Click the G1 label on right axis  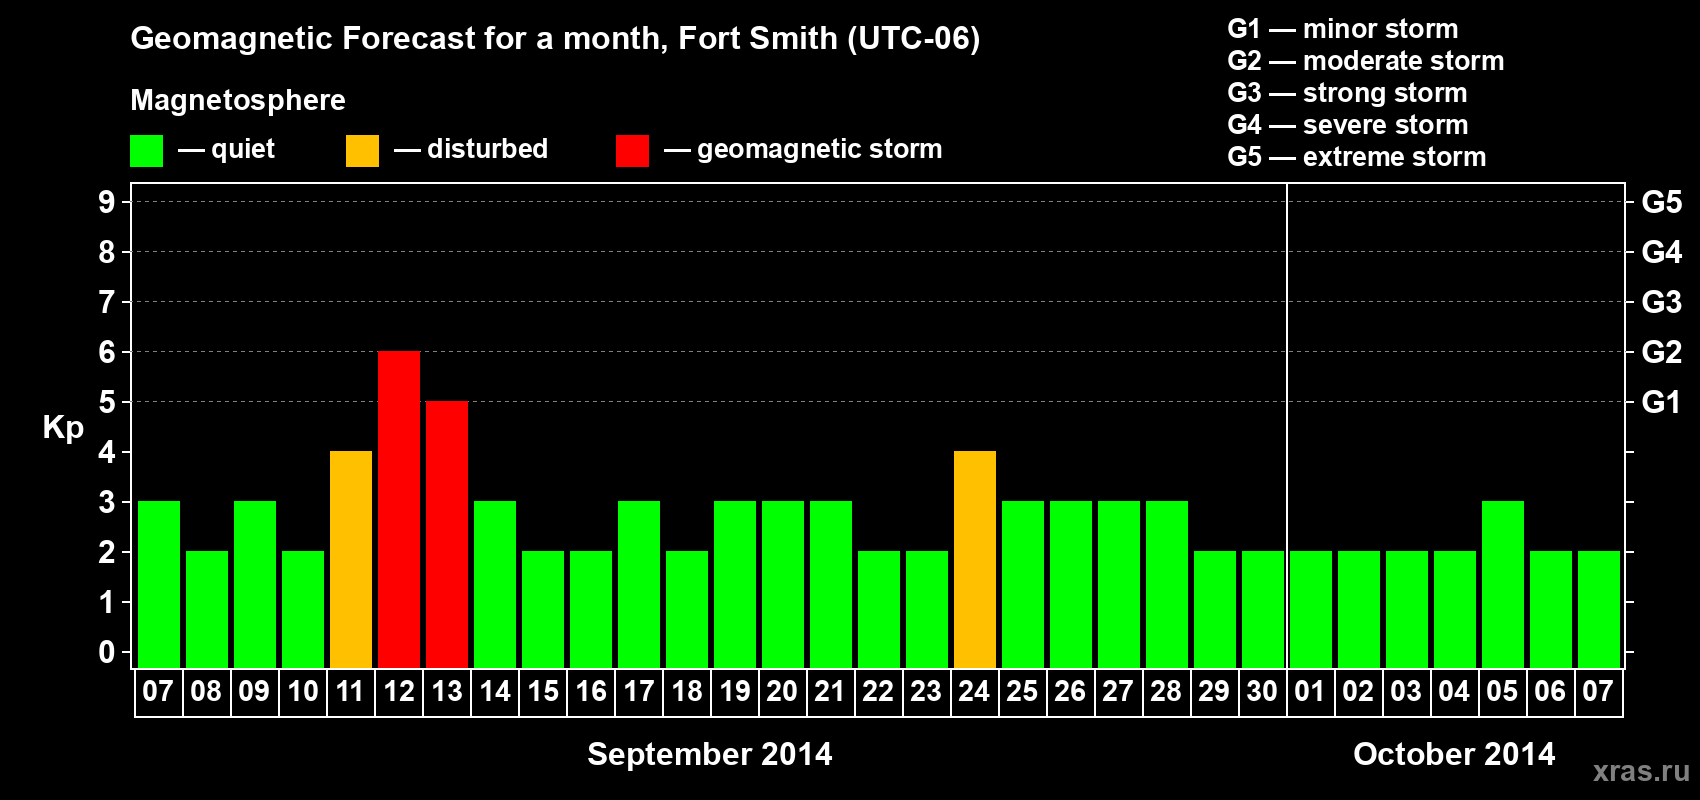coord(1661,402)
